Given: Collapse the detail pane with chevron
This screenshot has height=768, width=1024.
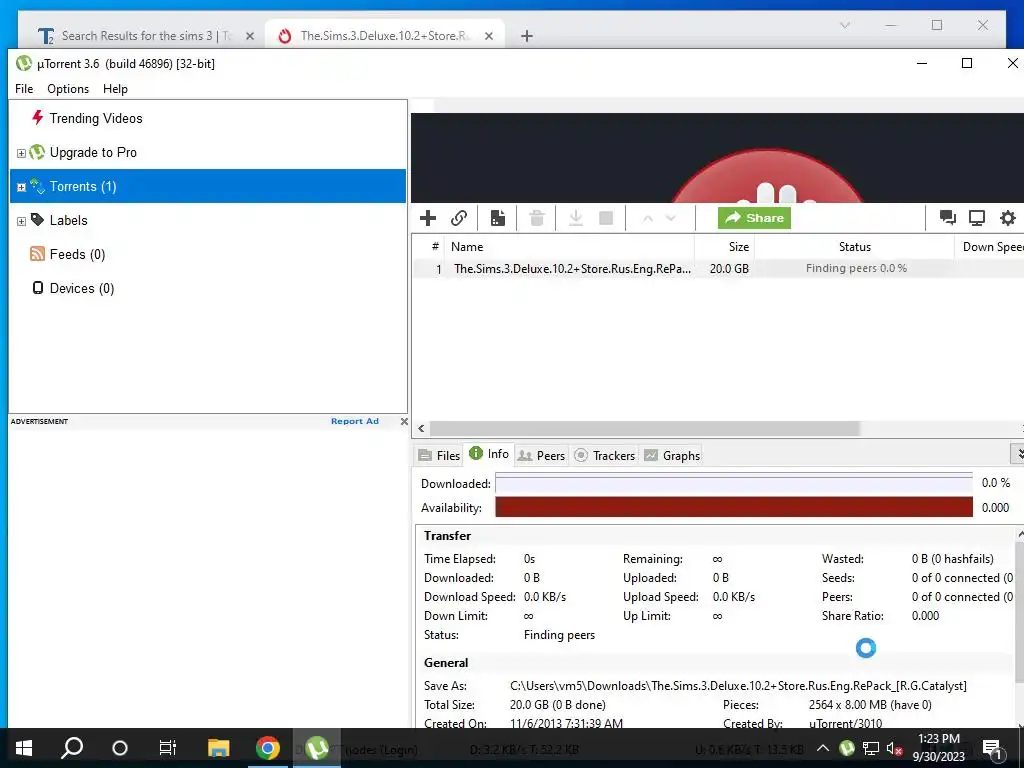Looking at the screenshot, I should point(1017,453).
